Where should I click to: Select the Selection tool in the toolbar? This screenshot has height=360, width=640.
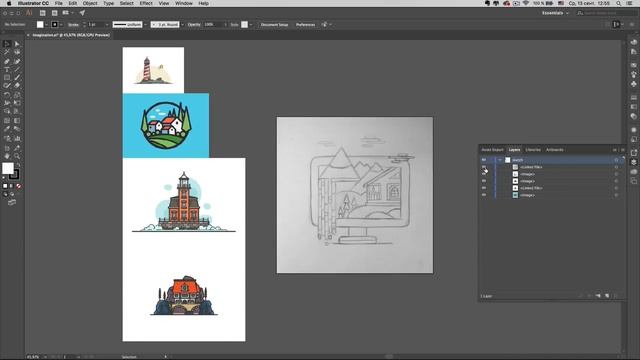pyautogui.click(x=7, y=44)
